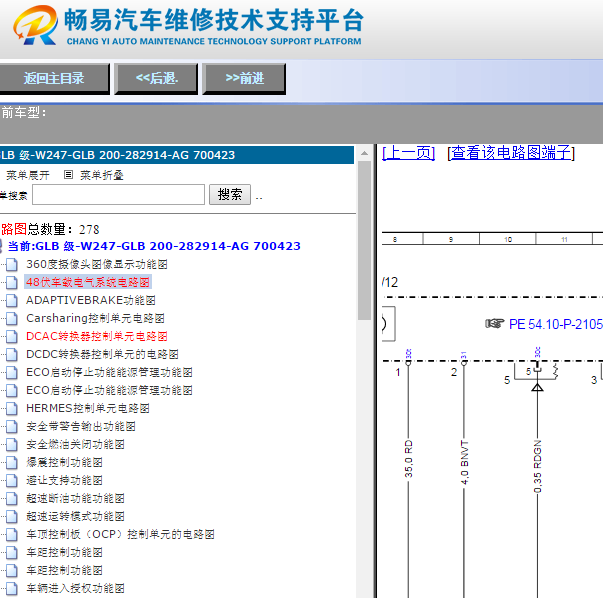Screen dimensions: 603x598
Task: Open the 上一页 previous page link
Action: pyautogui.click(x=408, y=153)
